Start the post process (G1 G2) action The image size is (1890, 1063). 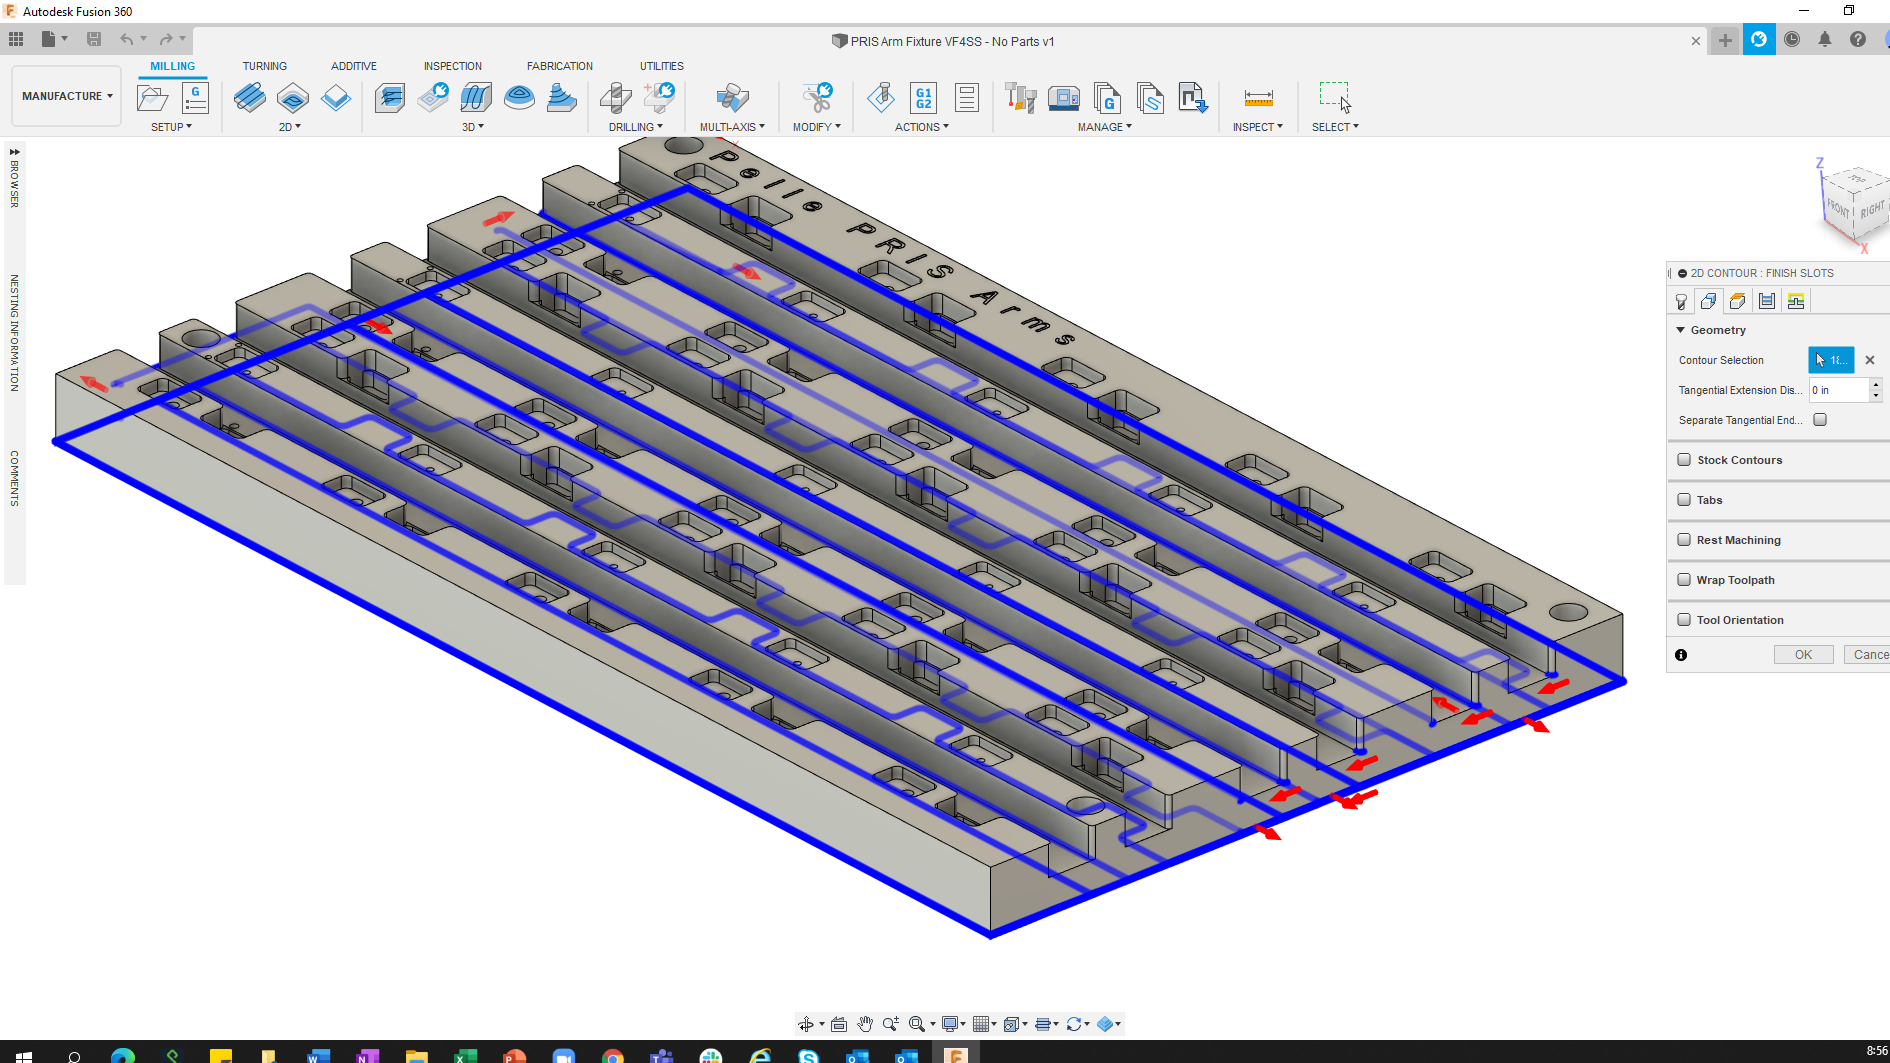pyautogui.click(x=922, y=97)
